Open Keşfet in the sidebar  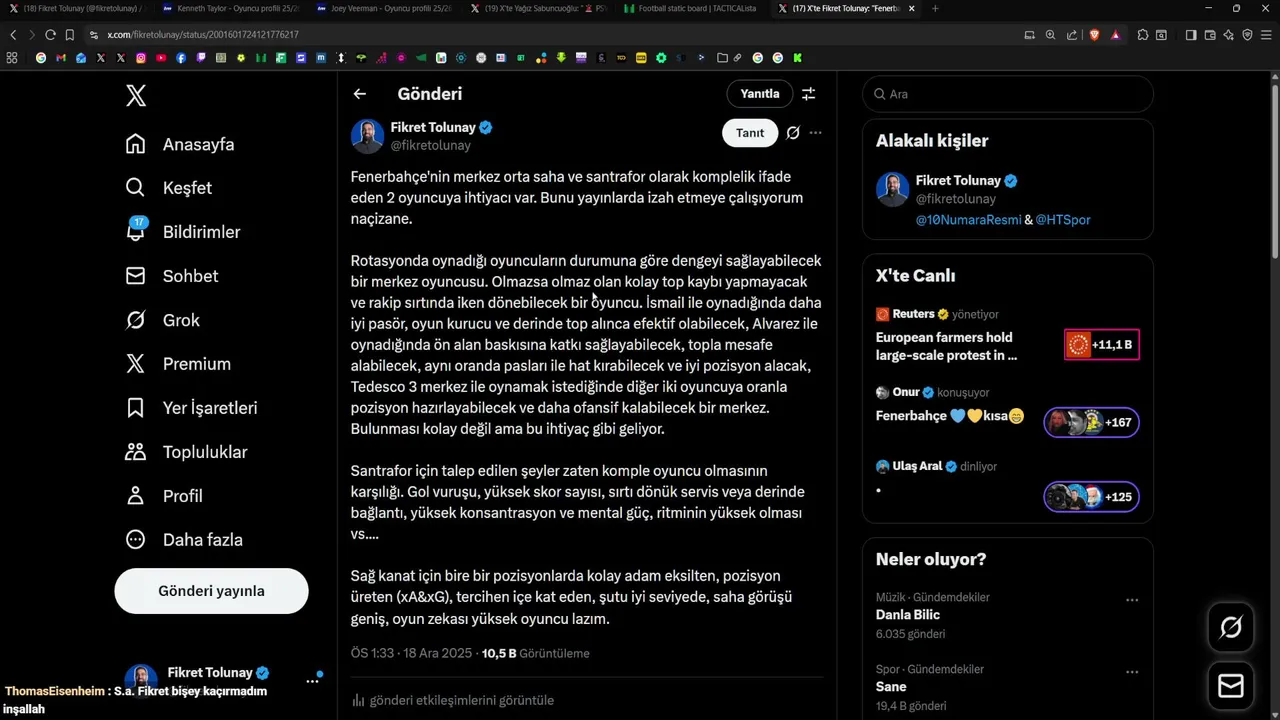(168, 188)
